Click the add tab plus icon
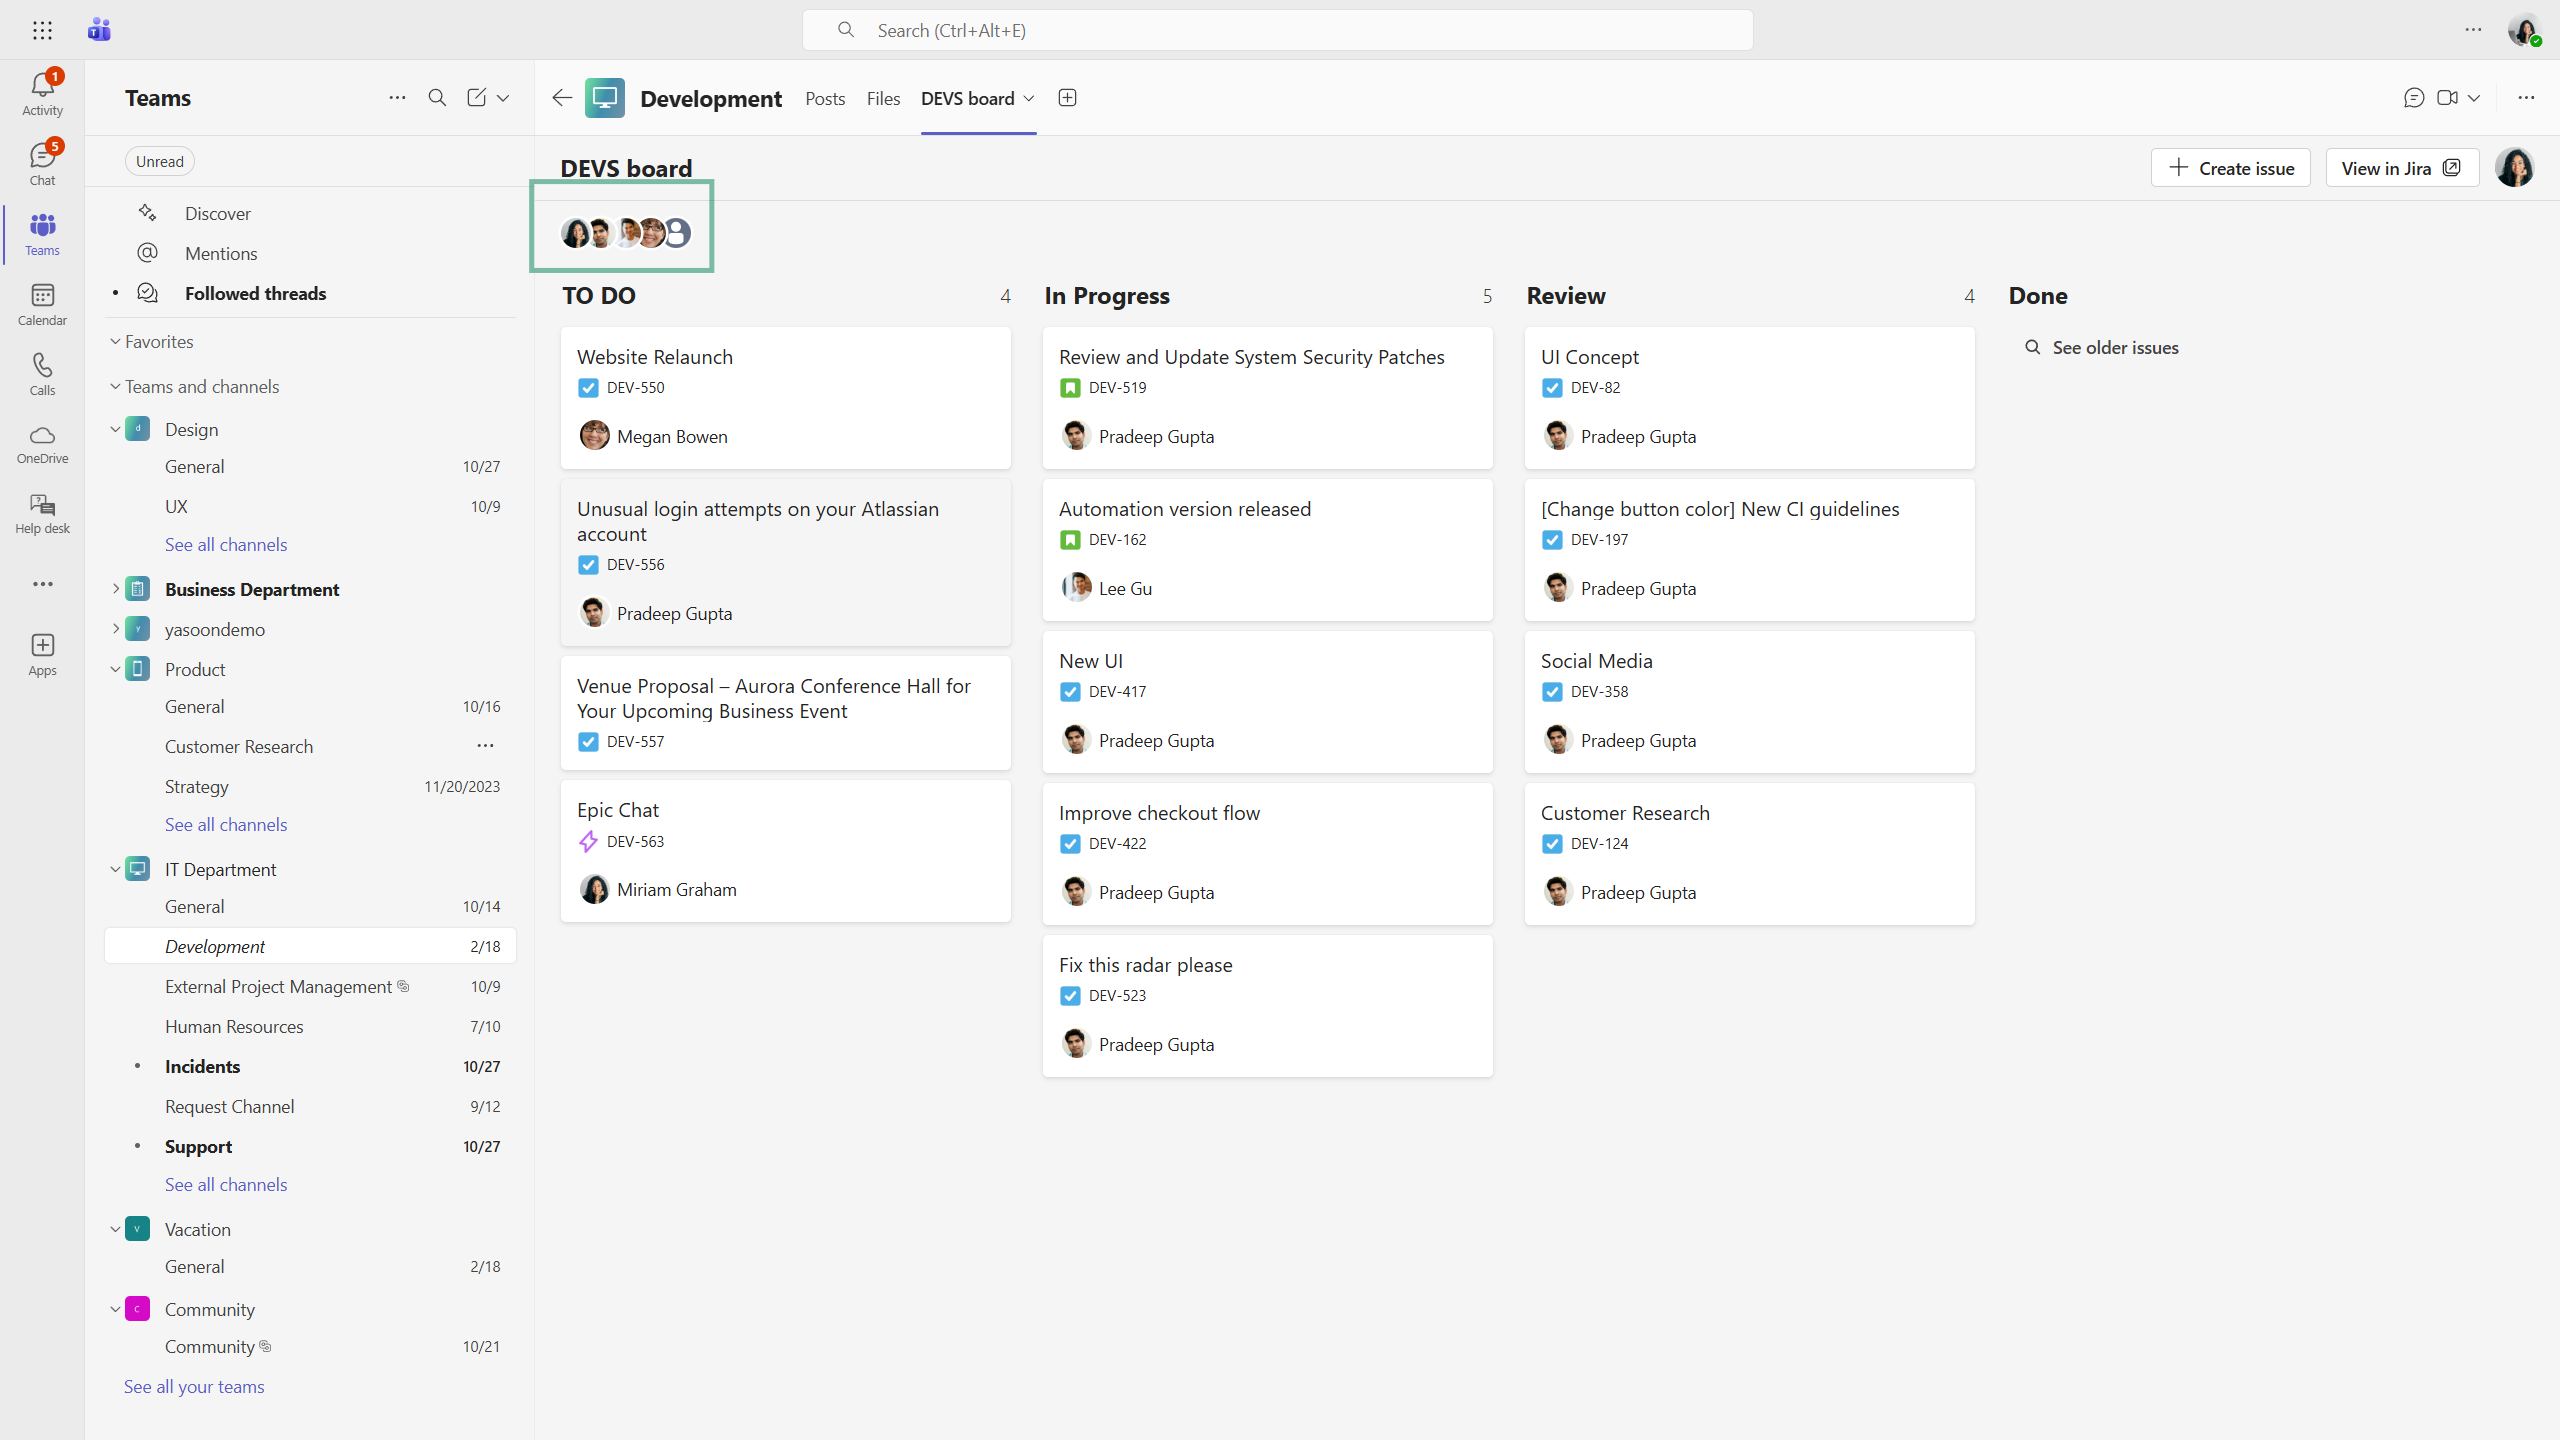Screen dimensions: 2560x1440 point(1067,98)
